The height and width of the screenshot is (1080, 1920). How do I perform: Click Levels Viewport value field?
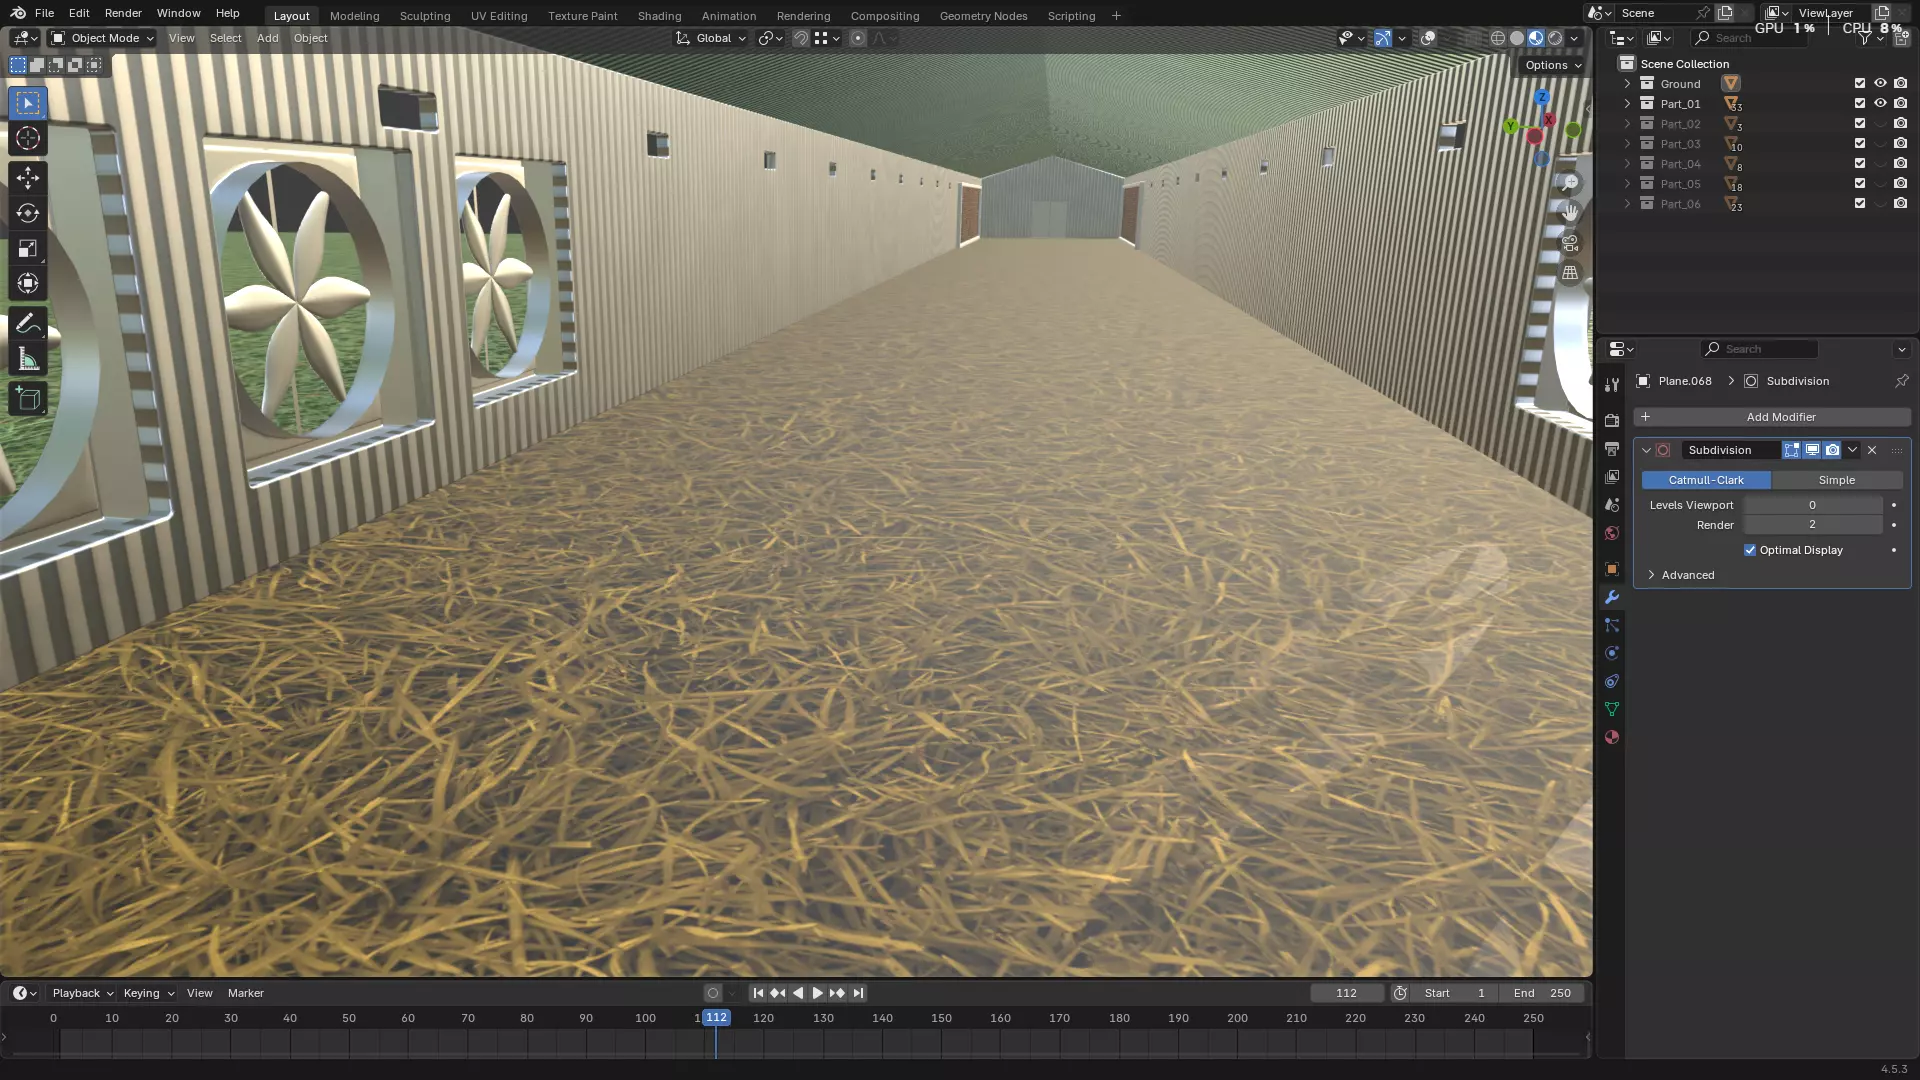(x=1812, y=505)
